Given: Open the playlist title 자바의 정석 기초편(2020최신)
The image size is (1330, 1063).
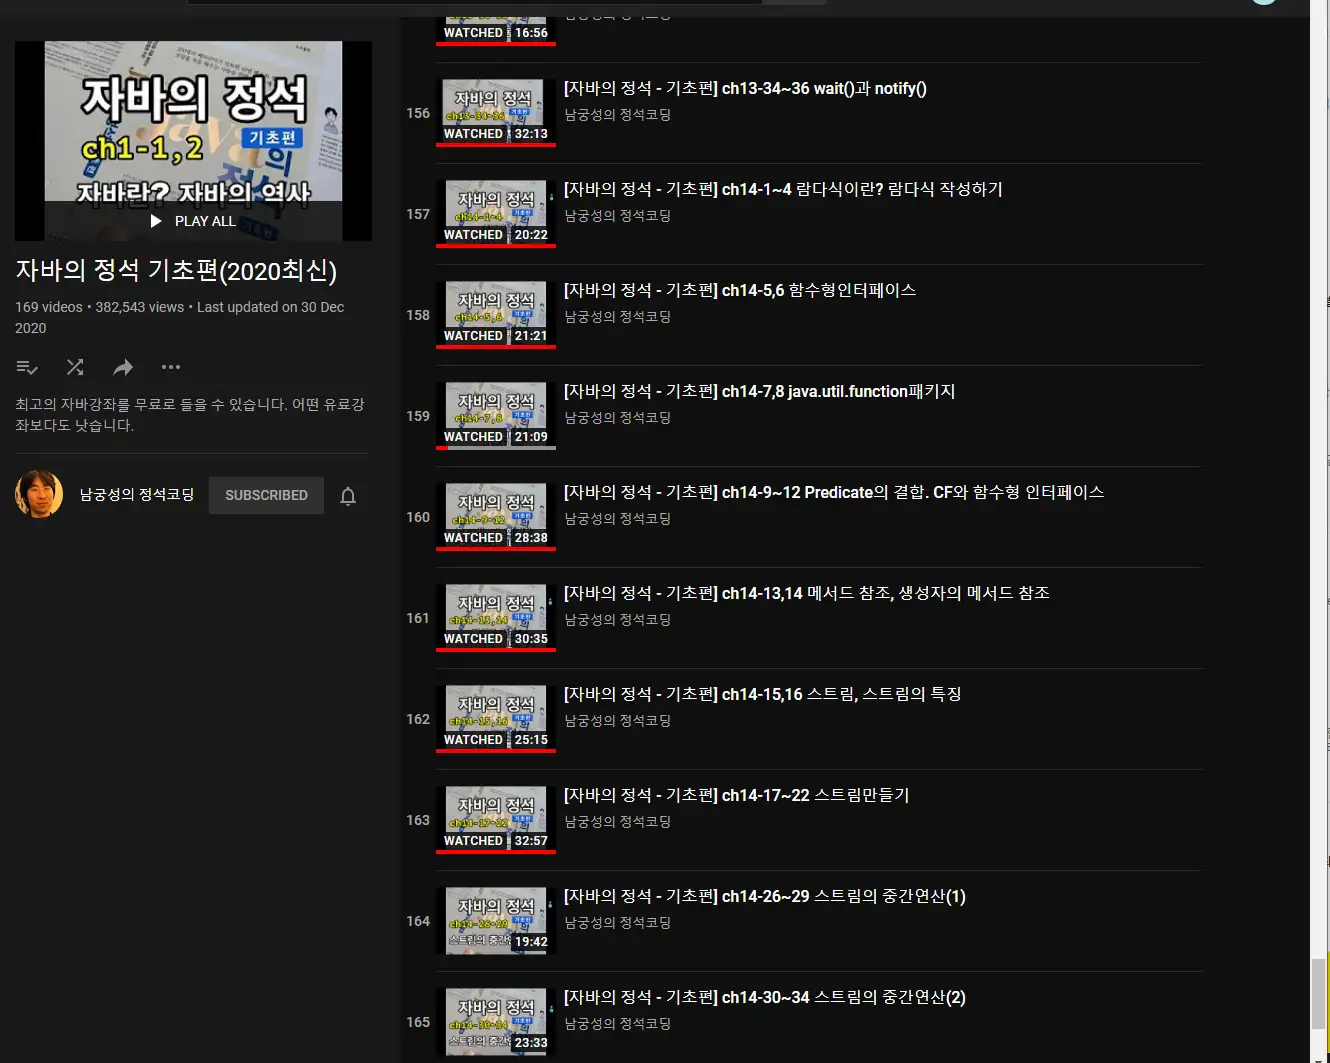Looking at the screenshot, I should 176,271.
